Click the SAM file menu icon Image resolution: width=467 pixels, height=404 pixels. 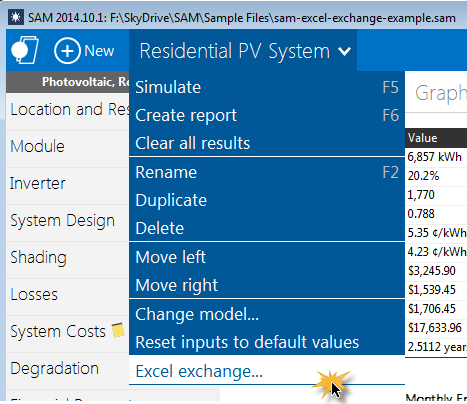point(25,50)
